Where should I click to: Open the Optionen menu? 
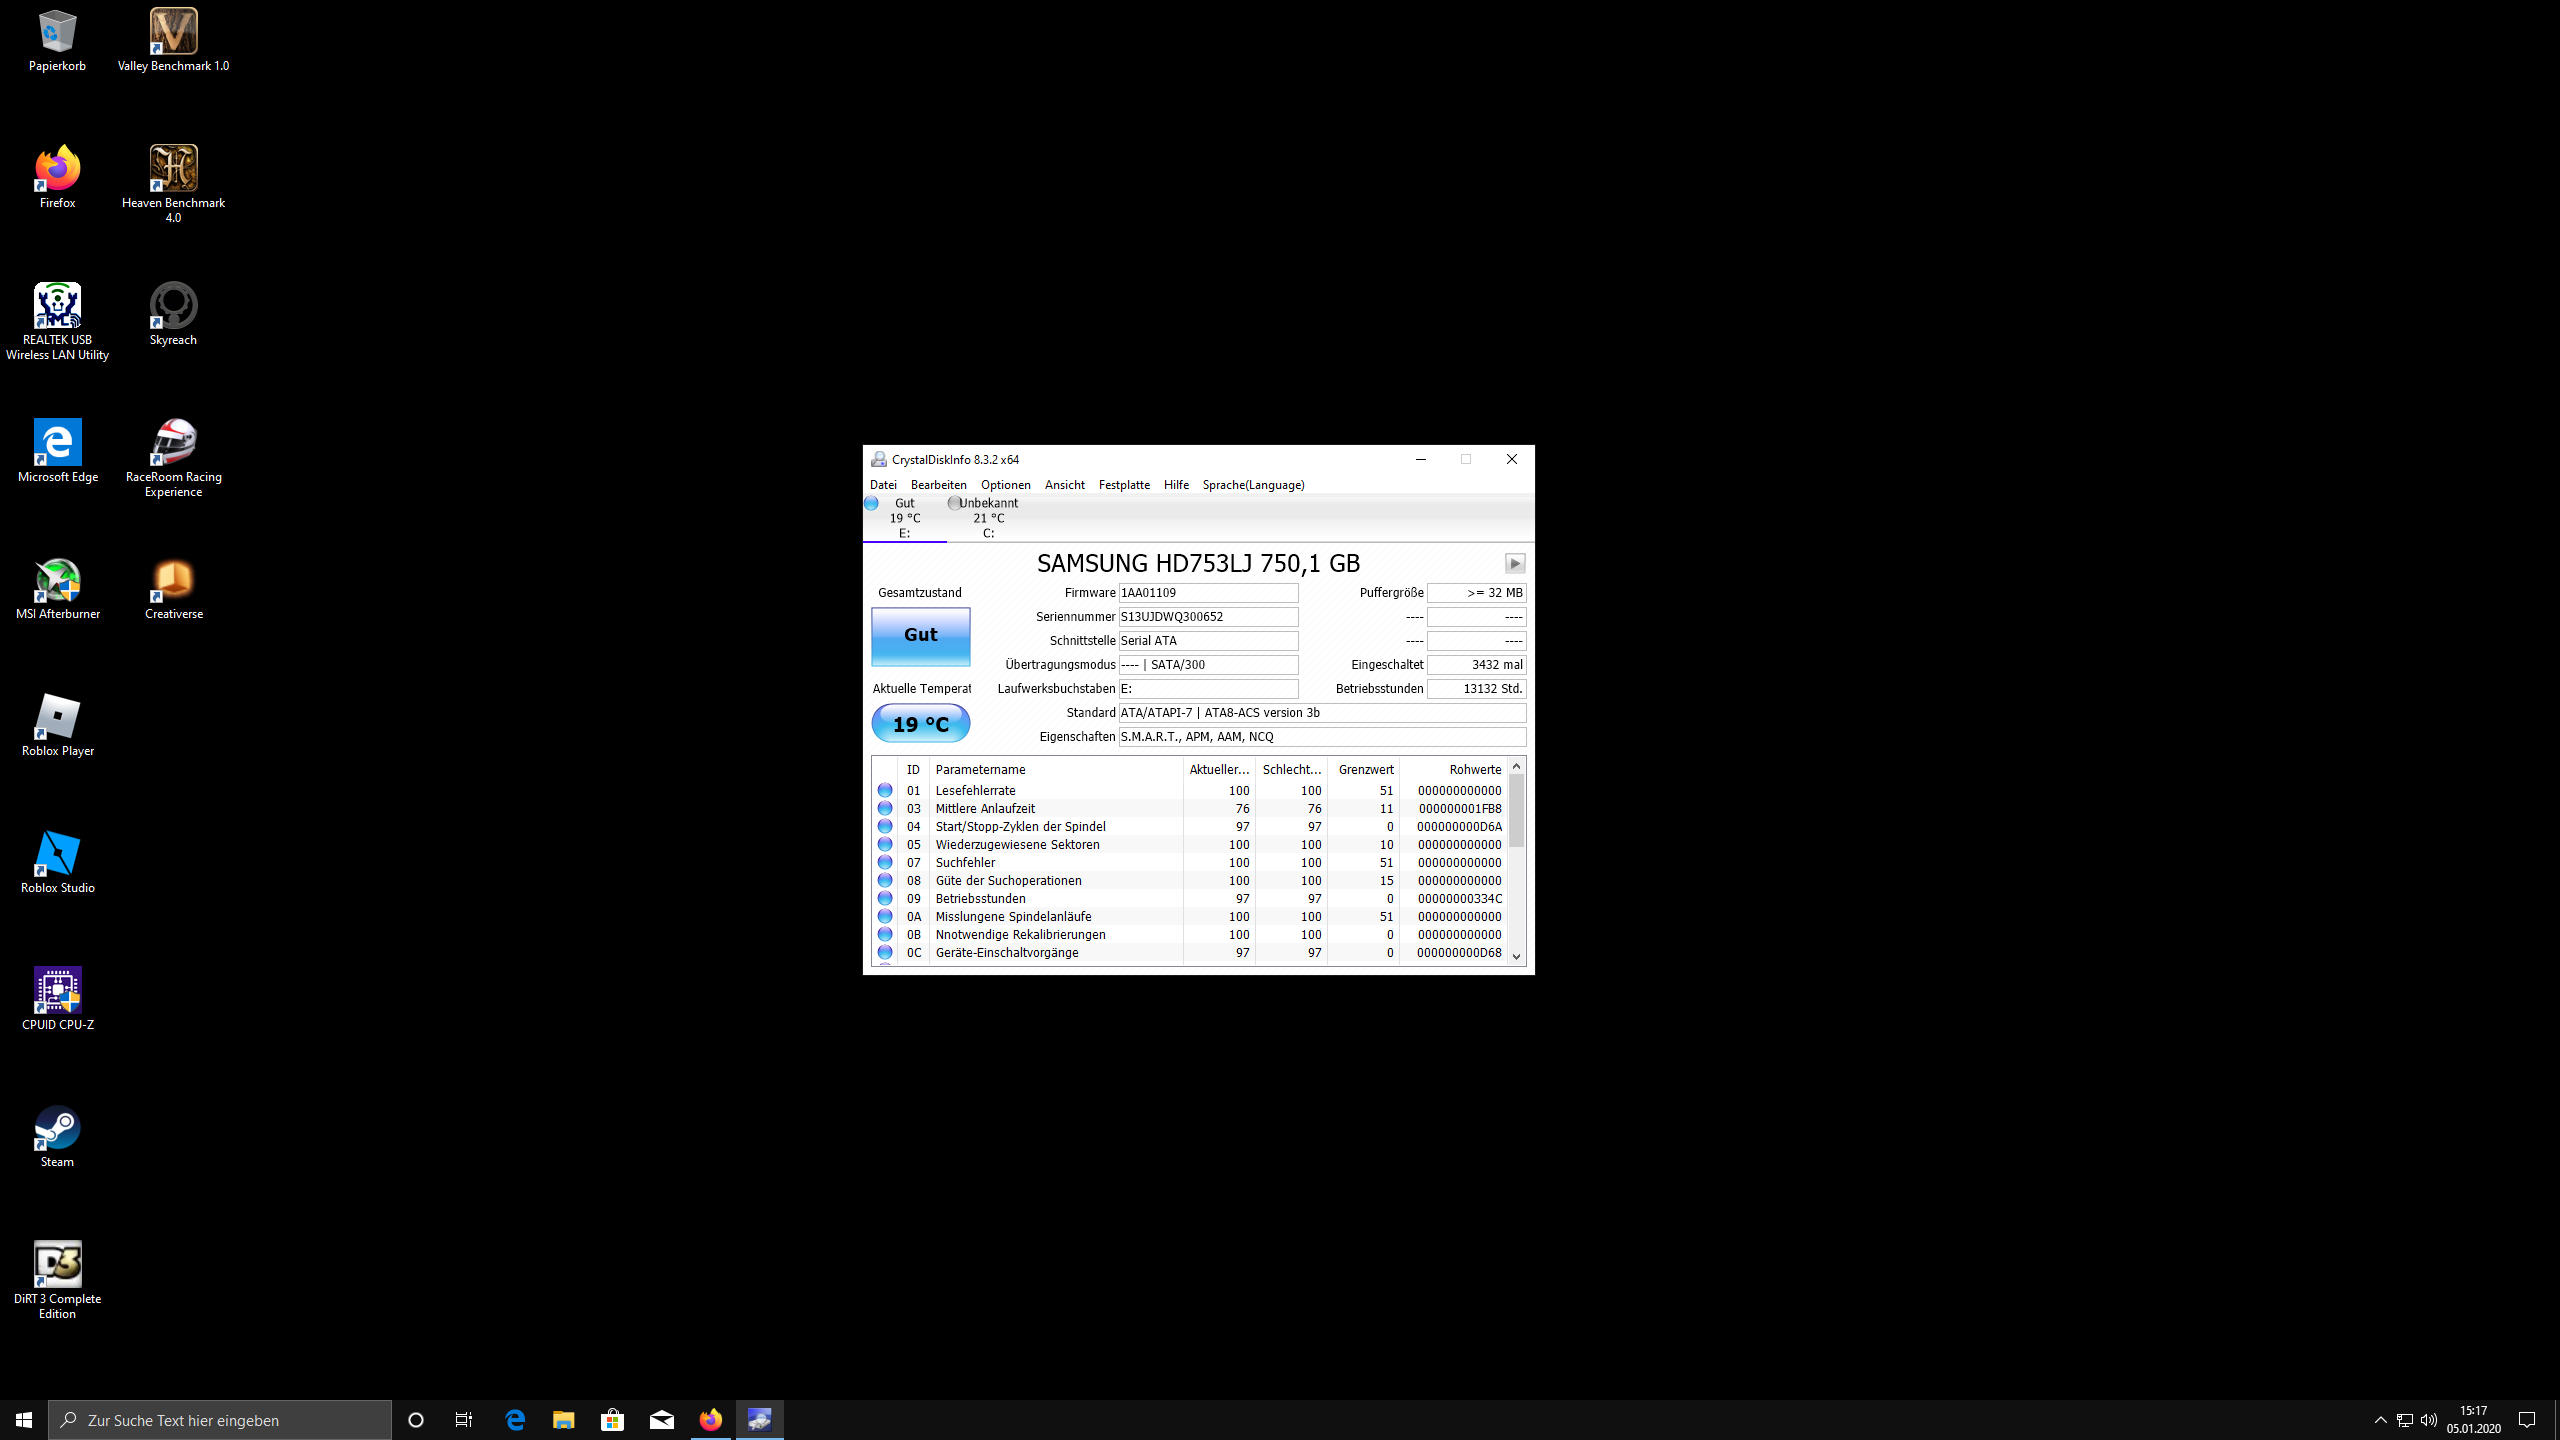(x=1005, y=485)
